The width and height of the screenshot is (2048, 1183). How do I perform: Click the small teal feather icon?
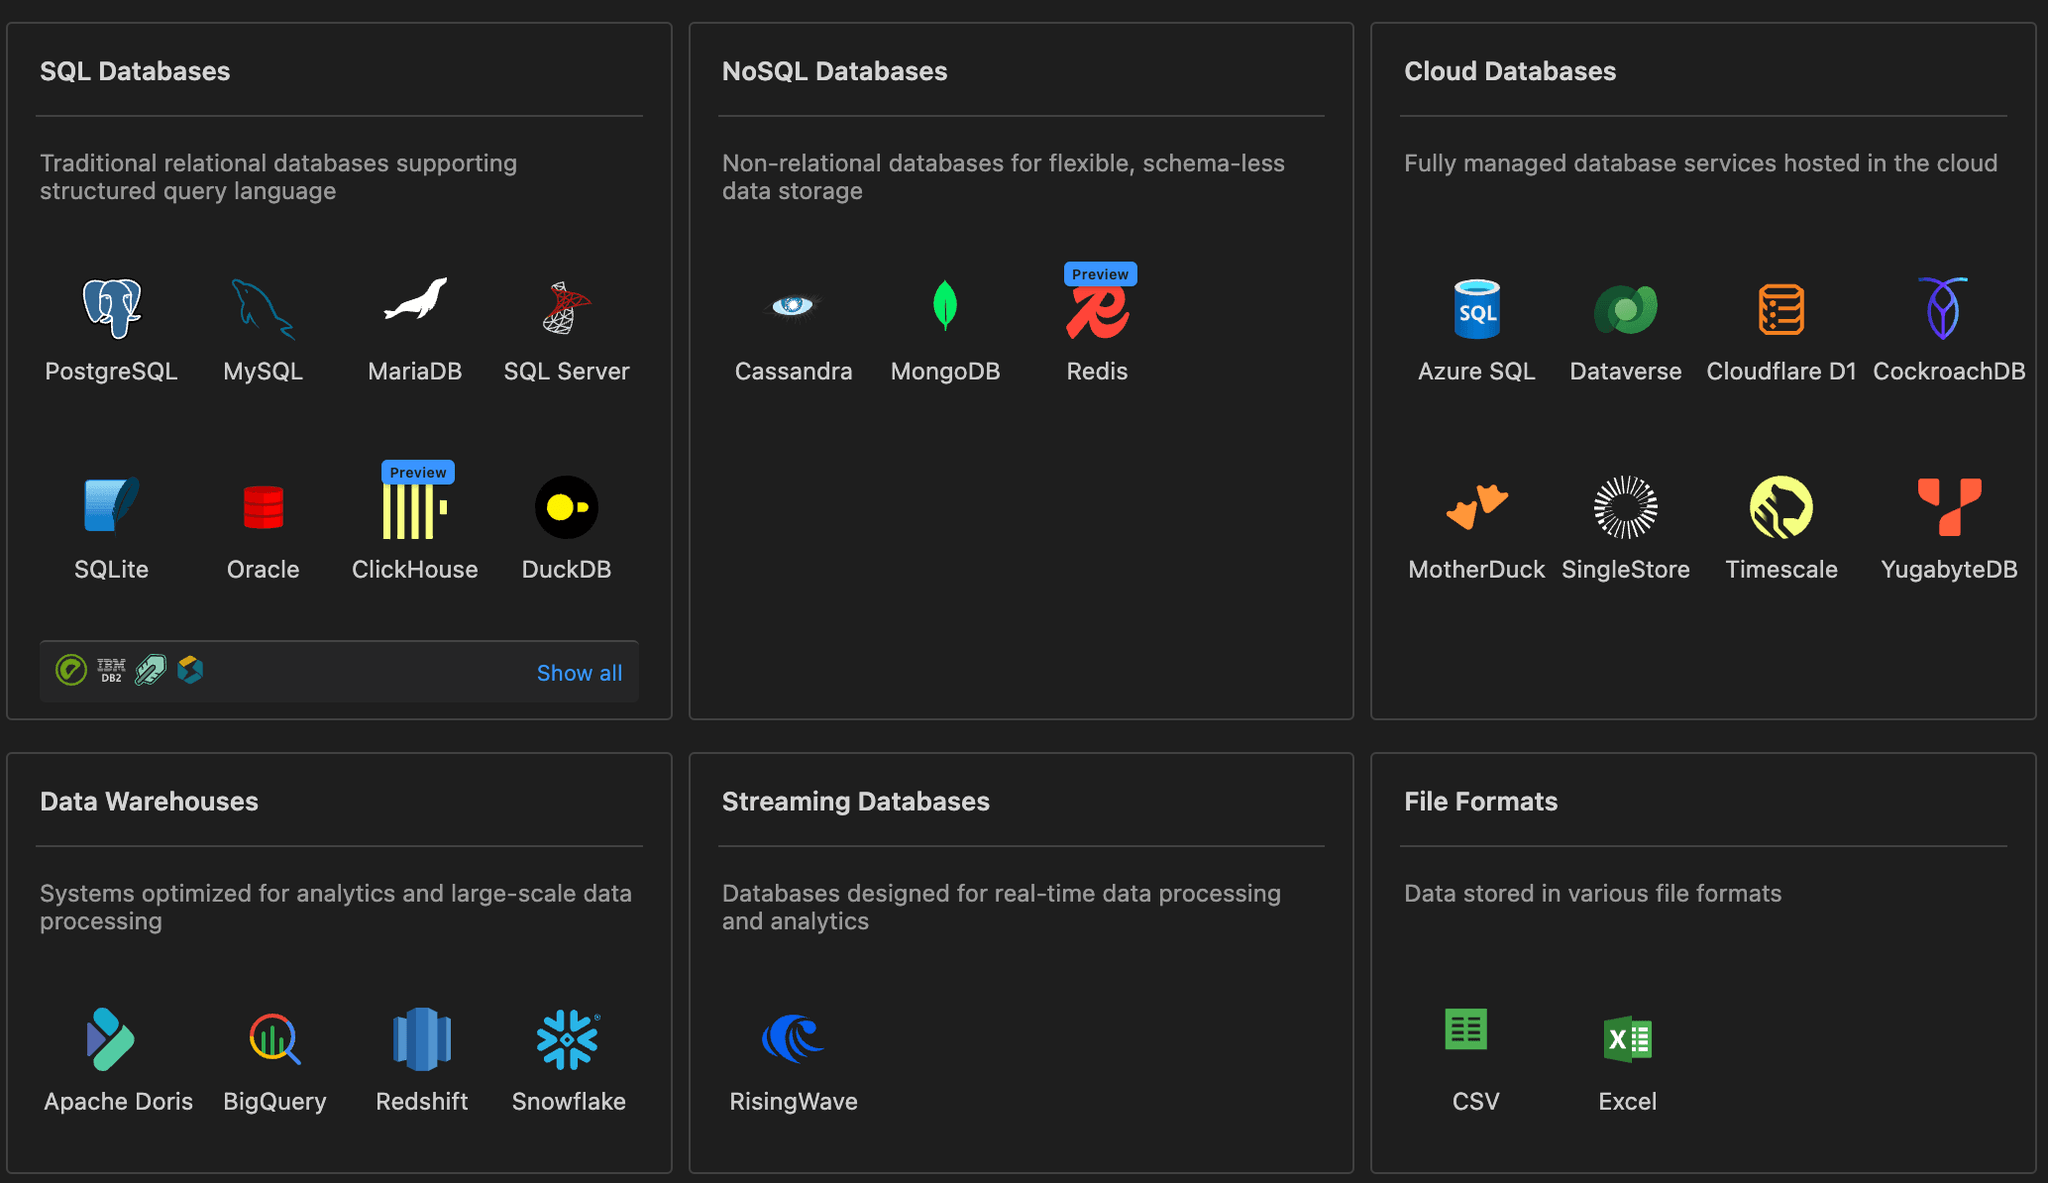pos(150,670)
